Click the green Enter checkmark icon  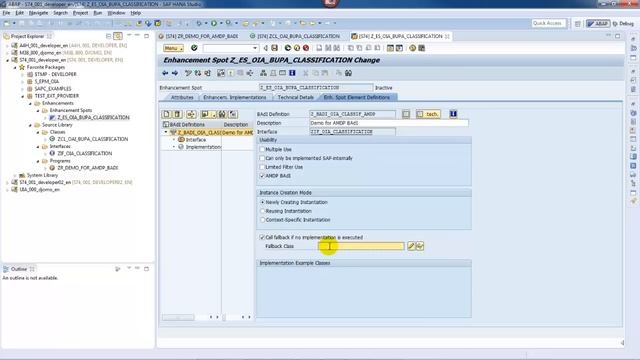[194, 48]
